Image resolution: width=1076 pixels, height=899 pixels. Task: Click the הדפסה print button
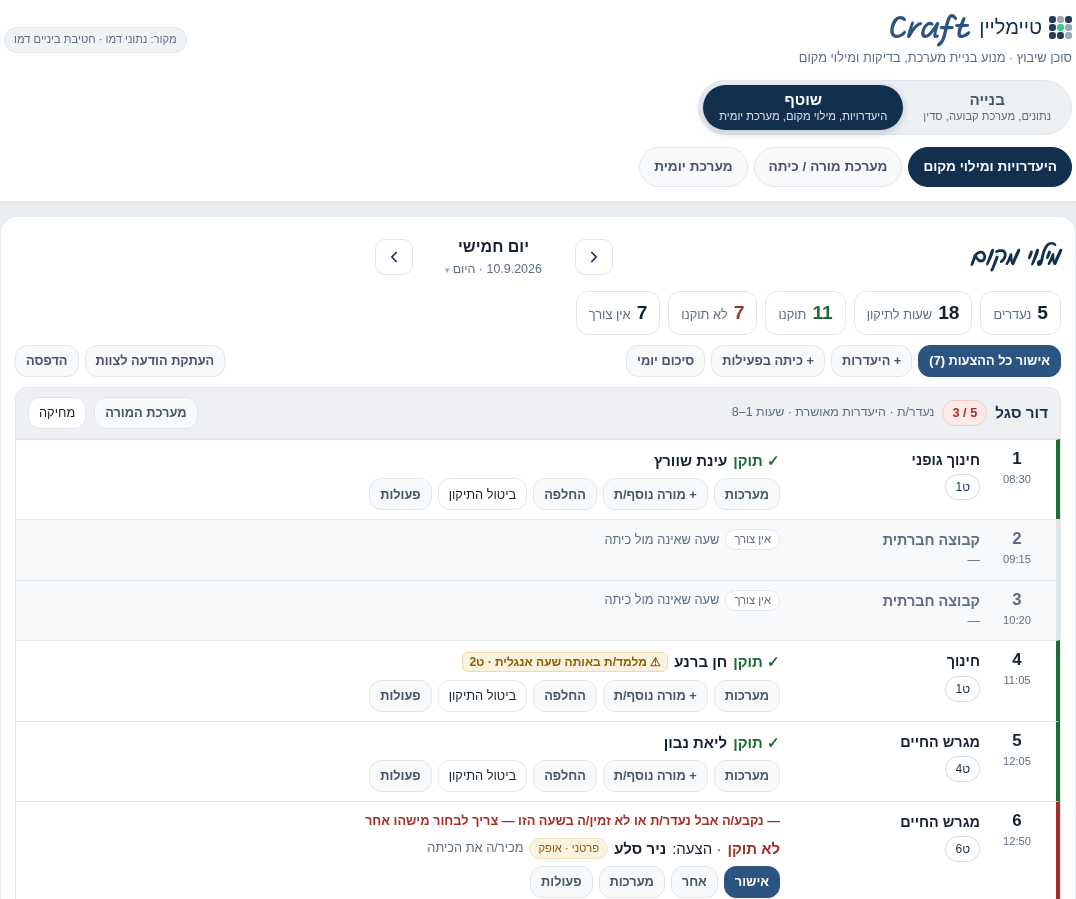[x=47, y=361]
